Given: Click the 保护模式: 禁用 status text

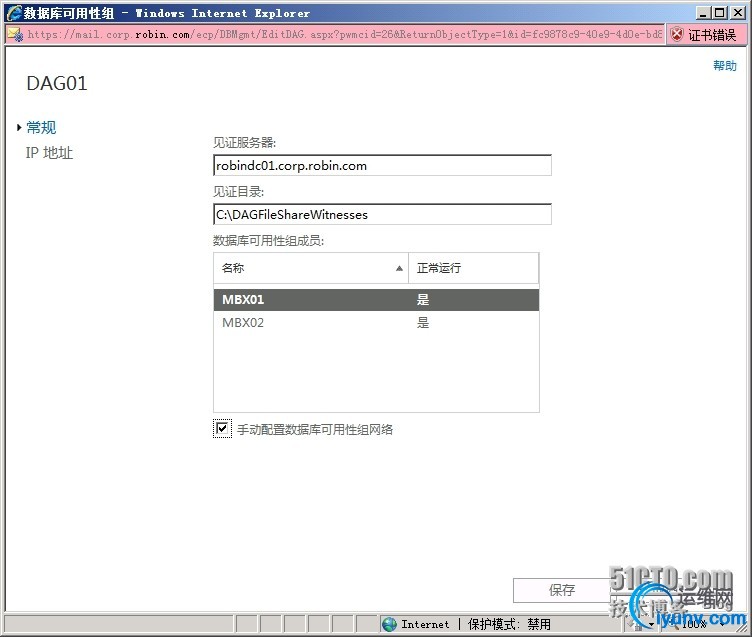Looking at the screenshot, I should [509, 624].
